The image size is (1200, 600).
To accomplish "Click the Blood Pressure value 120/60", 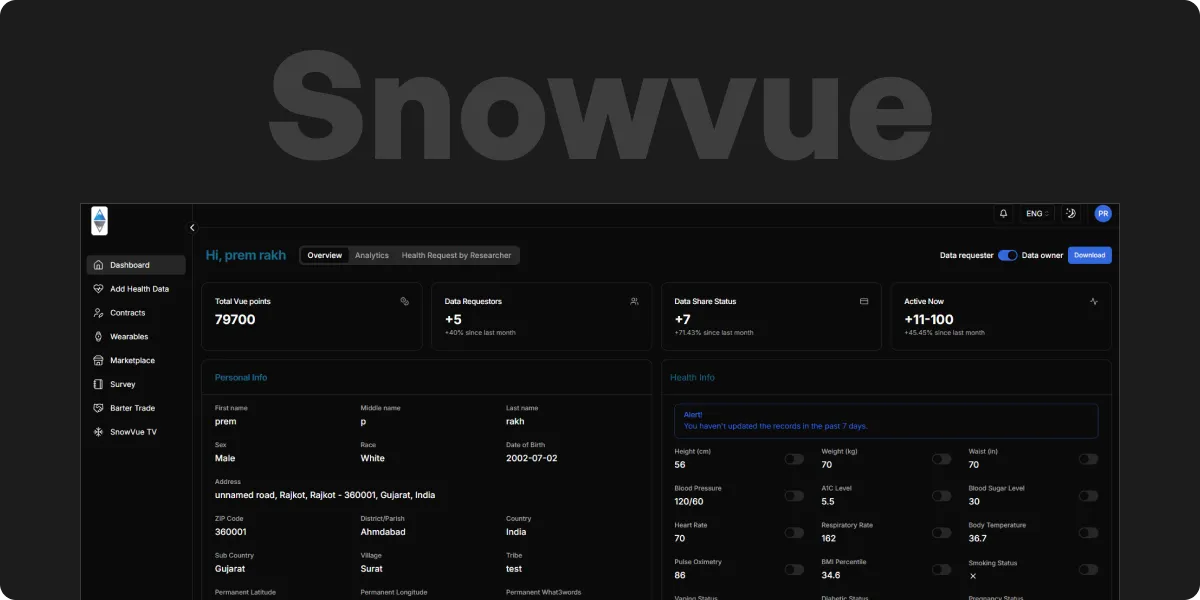I will click(x=689, y=502).
